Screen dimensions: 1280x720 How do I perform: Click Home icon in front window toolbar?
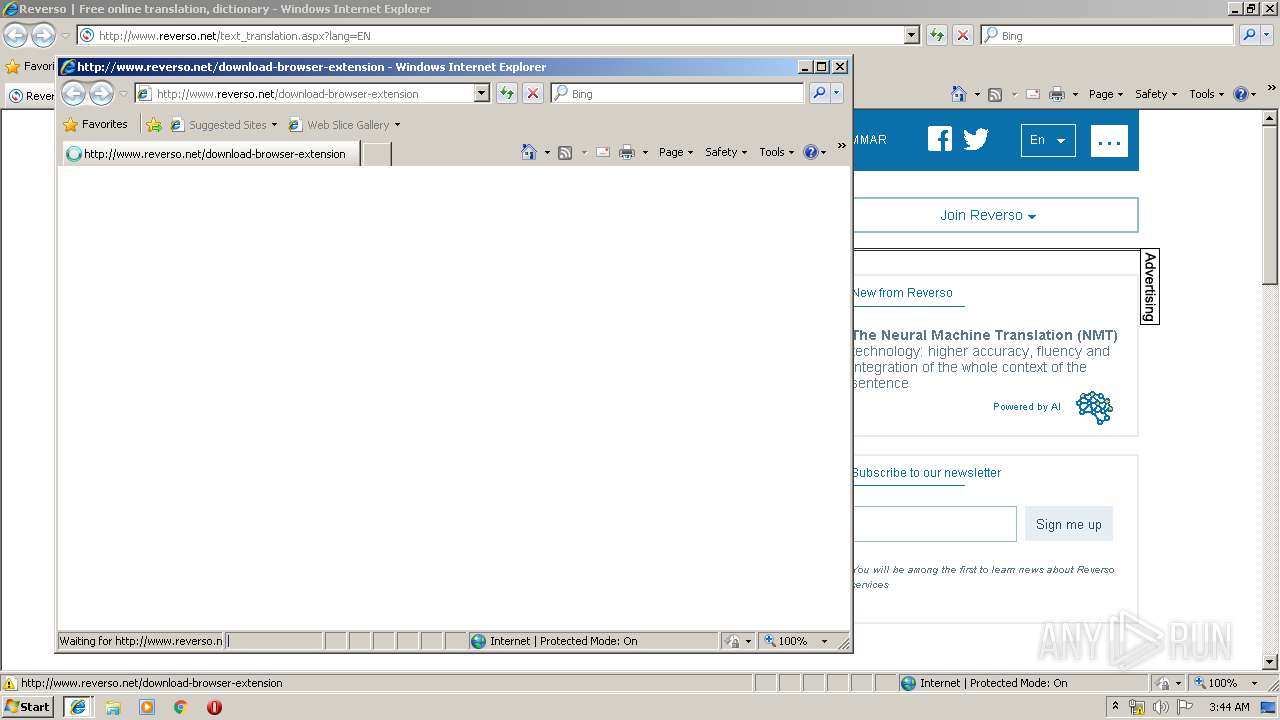coord(529,152)
